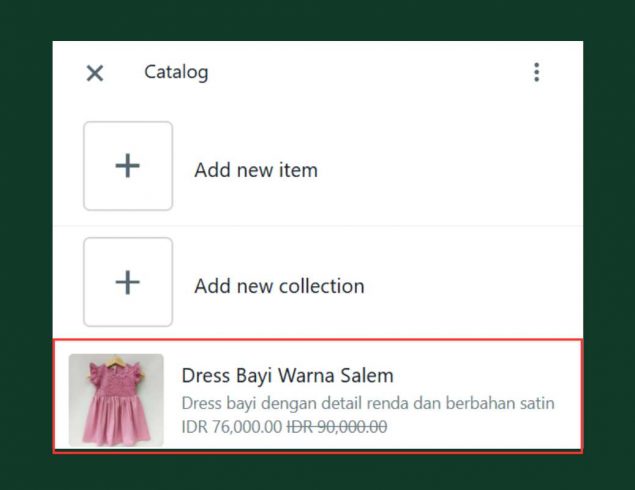Click the "Catalog" header title

tap(176, 72)
